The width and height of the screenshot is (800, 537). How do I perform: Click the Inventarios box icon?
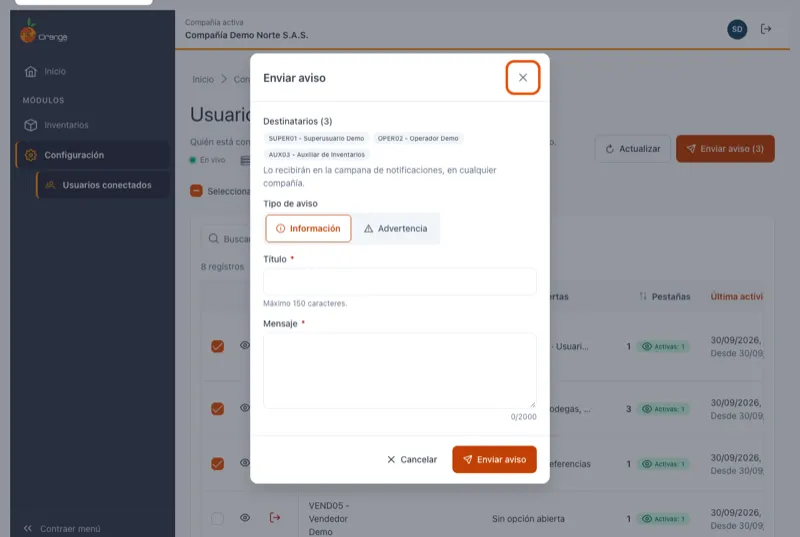click(31, 125)
